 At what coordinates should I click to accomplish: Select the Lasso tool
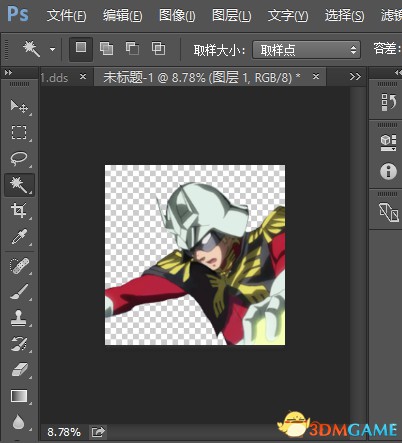pyautogui.click(x=19, y=158)
